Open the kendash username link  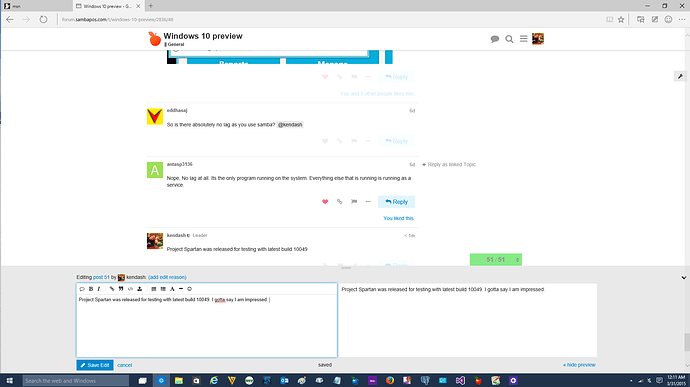coord(176,236)
